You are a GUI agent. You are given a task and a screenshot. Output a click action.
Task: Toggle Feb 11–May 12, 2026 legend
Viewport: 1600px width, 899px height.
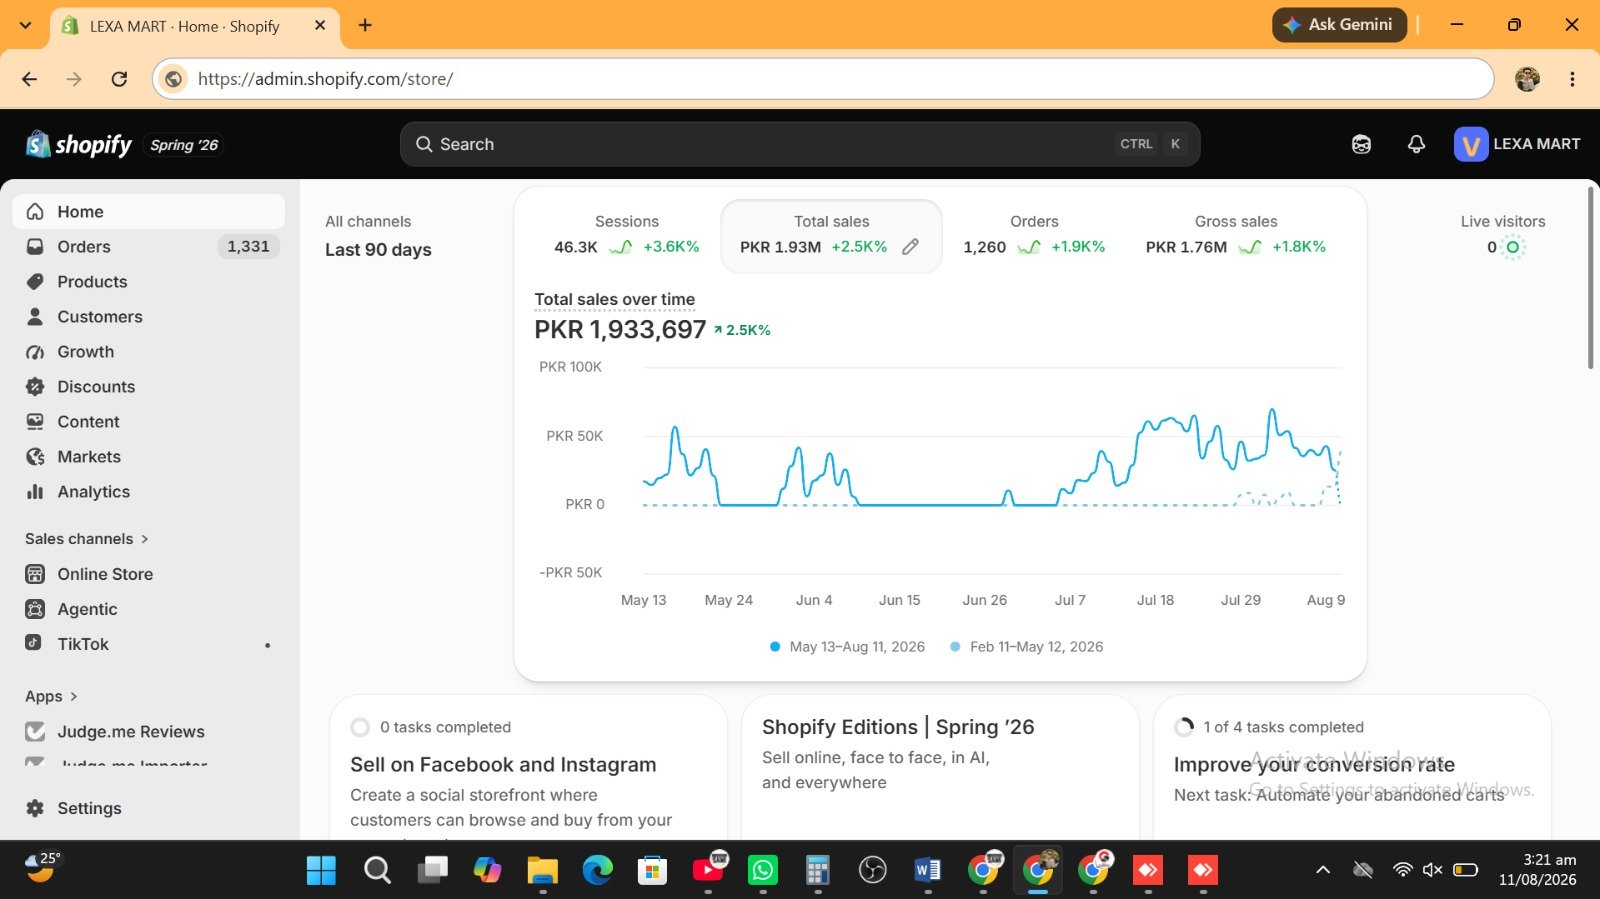click(x=1027, y=647)
